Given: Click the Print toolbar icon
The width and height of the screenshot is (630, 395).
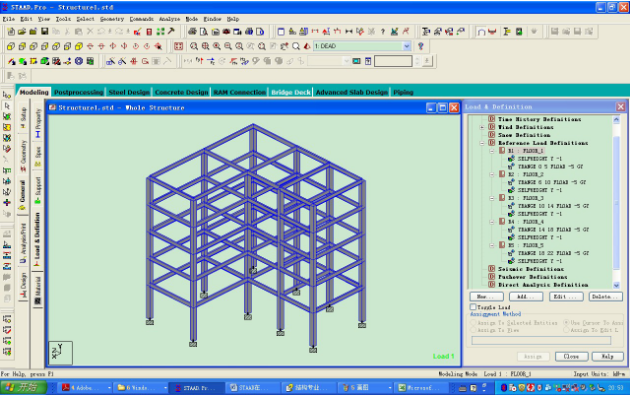Looking at the screenshot, I should 192,31.
